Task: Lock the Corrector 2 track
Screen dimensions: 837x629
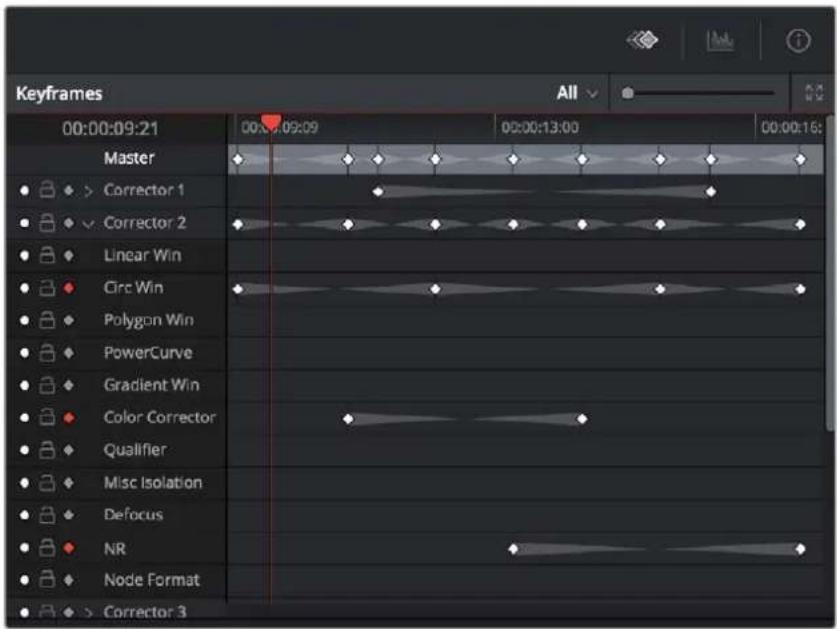Action: coord(47,222)
